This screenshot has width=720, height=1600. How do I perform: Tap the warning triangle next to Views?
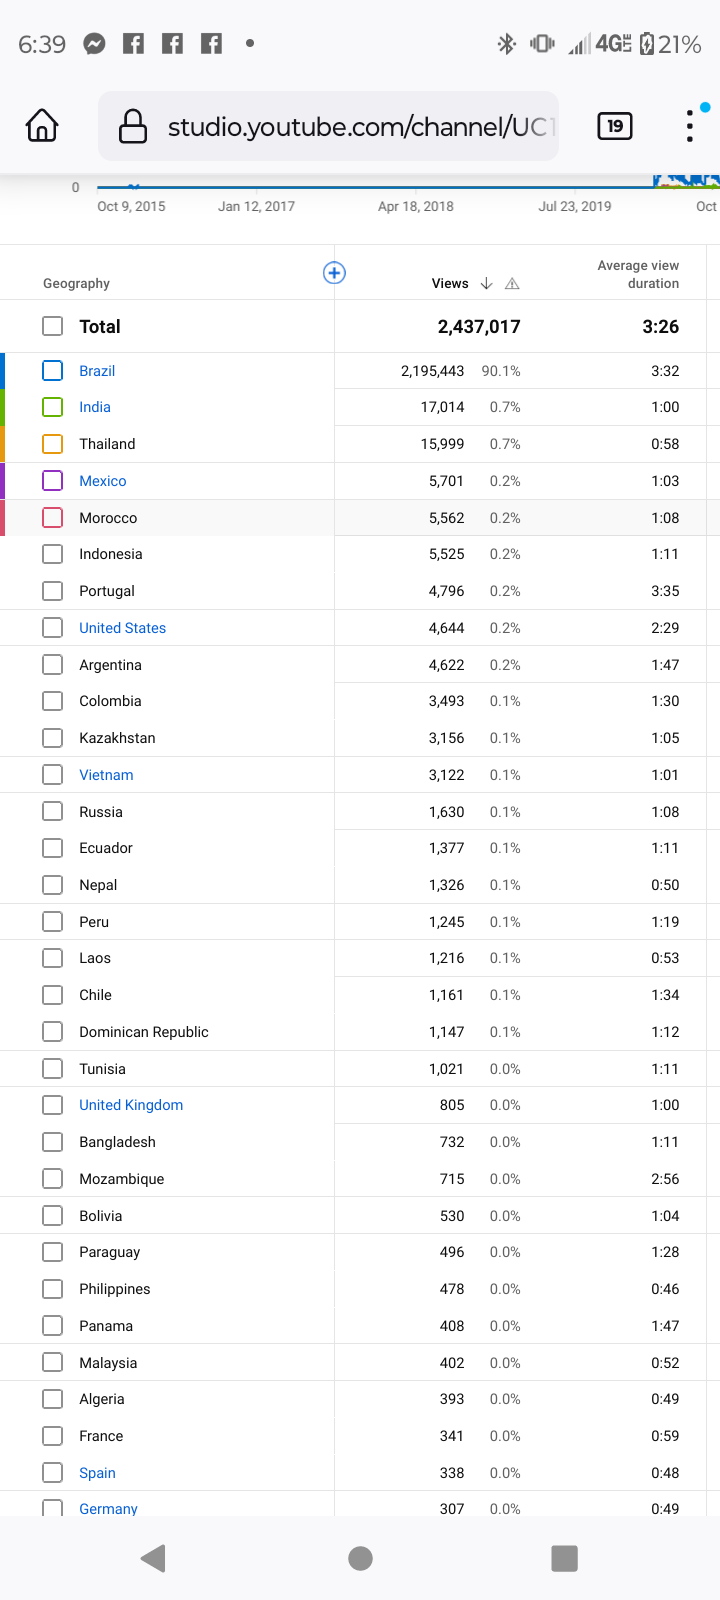click(x=512, y=284)
